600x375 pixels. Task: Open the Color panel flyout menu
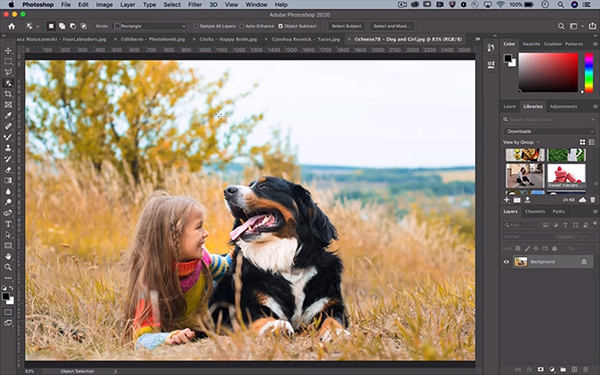pyautogui.click(x=595, y=44)
